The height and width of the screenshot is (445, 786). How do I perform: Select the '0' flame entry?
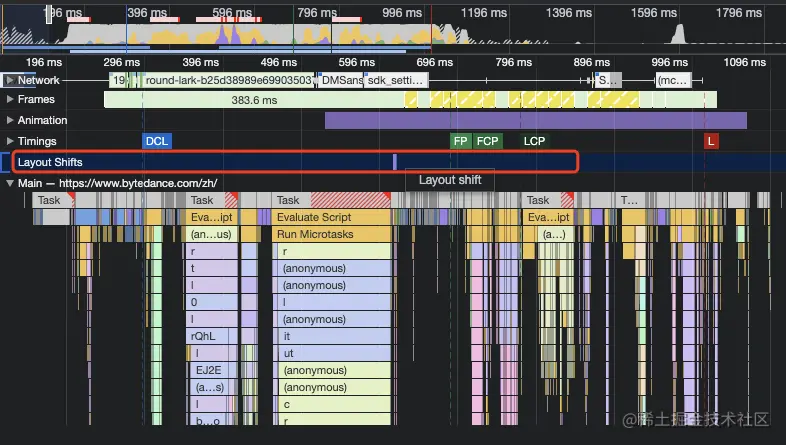click(212, 302)
